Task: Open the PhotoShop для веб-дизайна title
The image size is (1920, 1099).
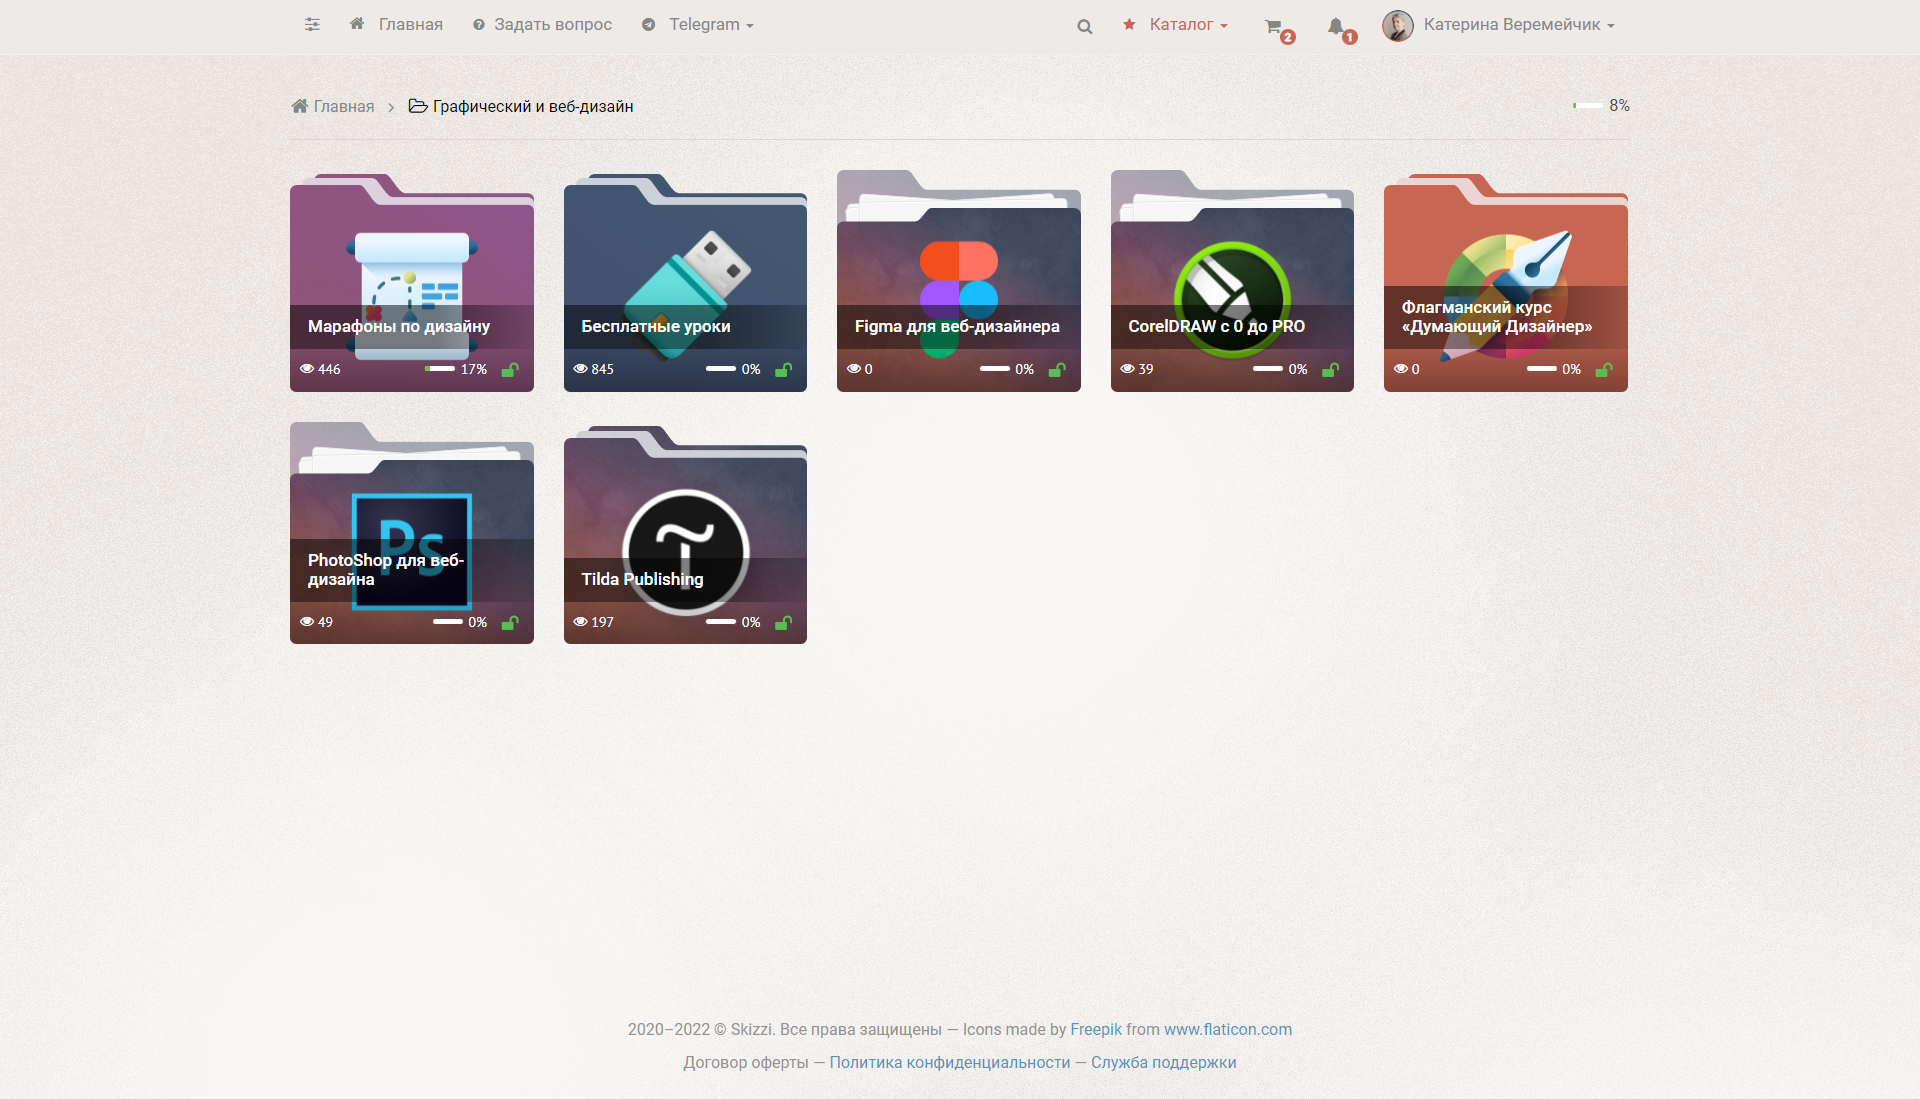Action: pyautogui.click(x=386, y=570)
